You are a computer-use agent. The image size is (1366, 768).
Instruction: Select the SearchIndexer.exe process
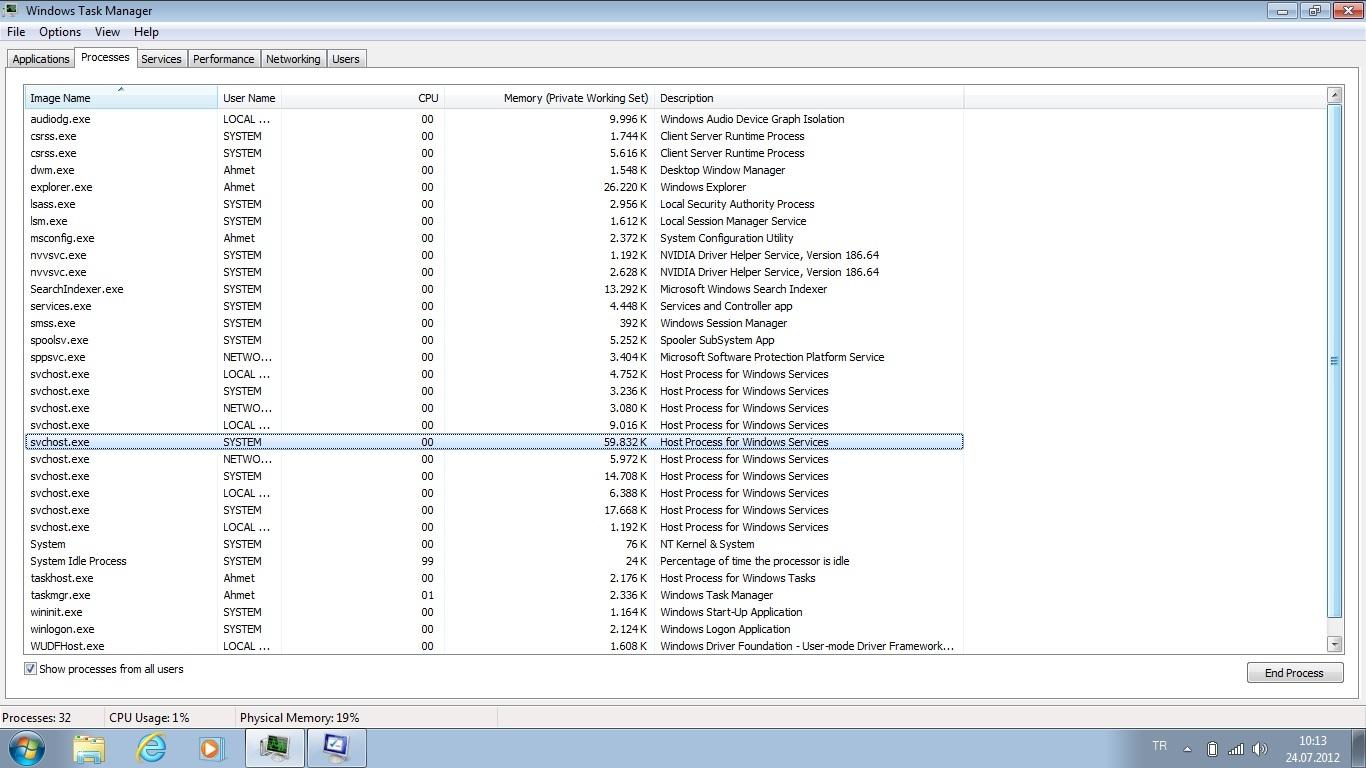(x=494, y=289)
